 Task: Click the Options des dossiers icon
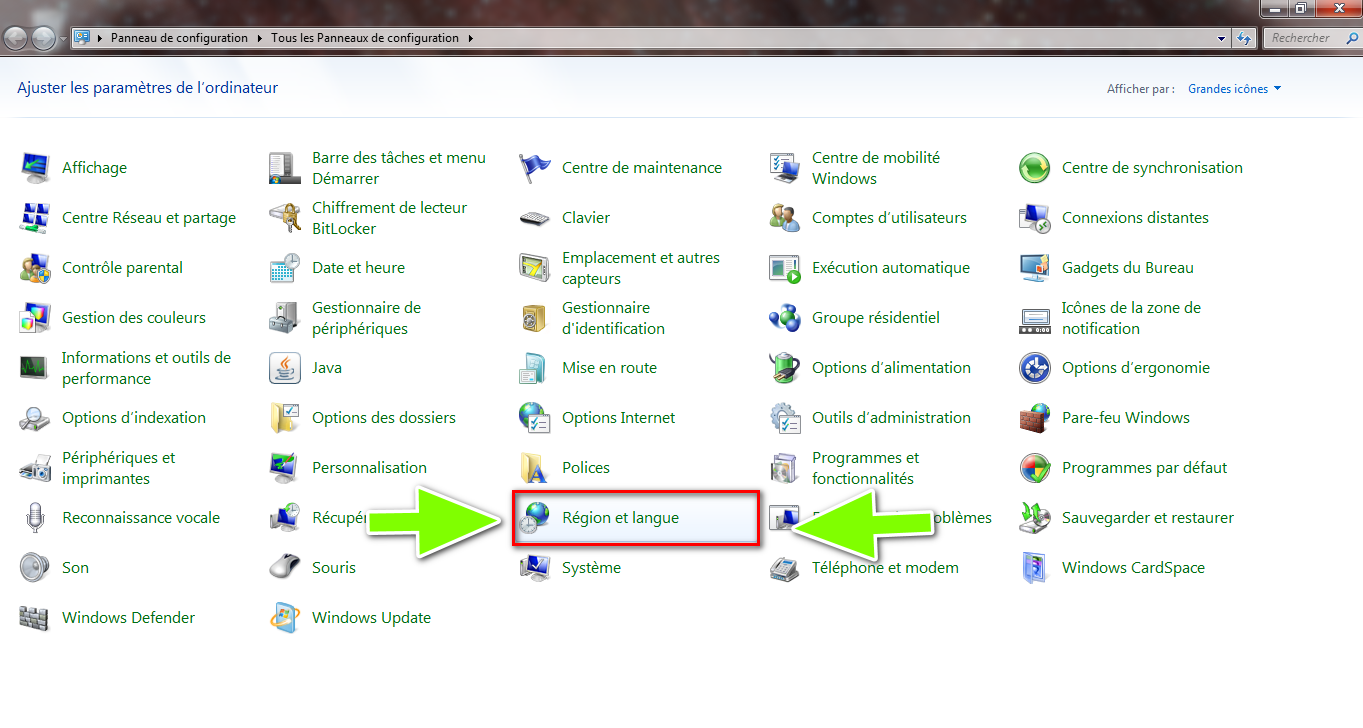[285, 418]
